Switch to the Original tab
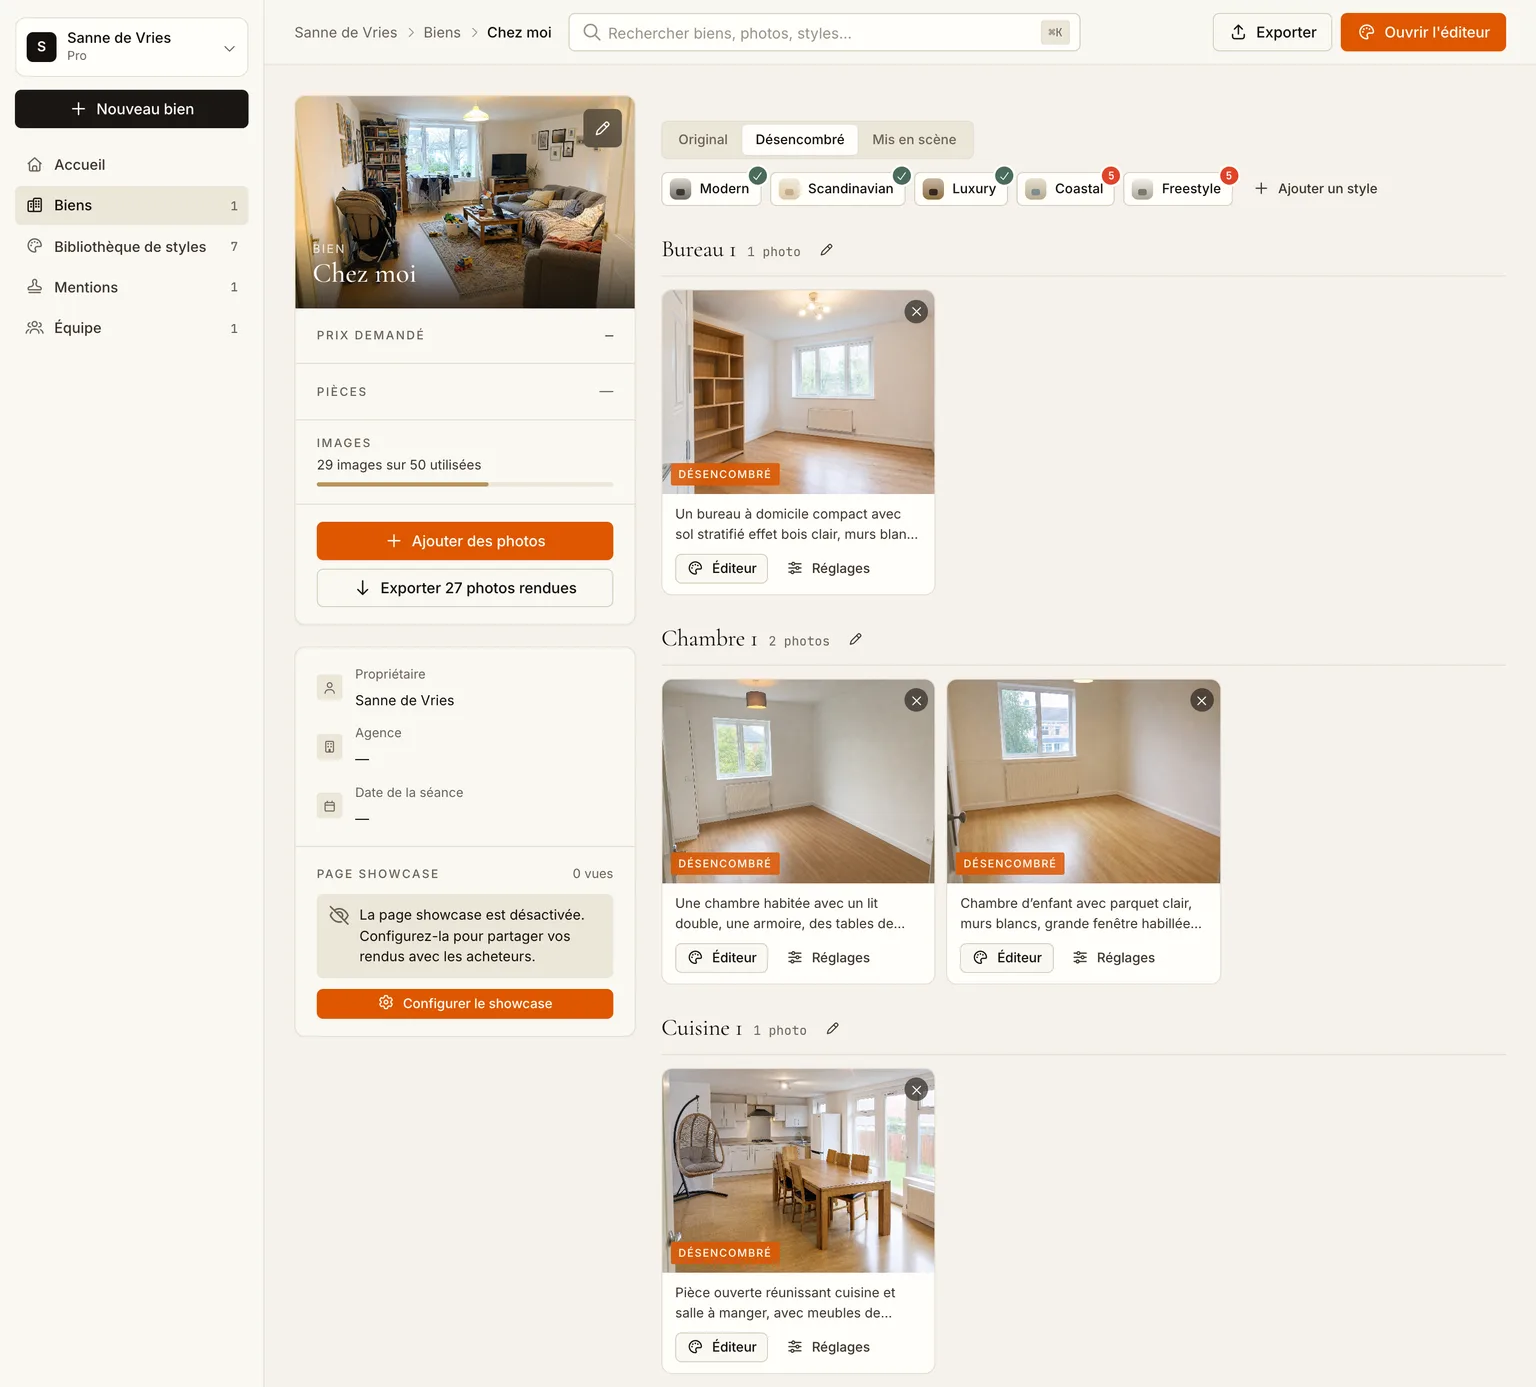 click(703, 139)
